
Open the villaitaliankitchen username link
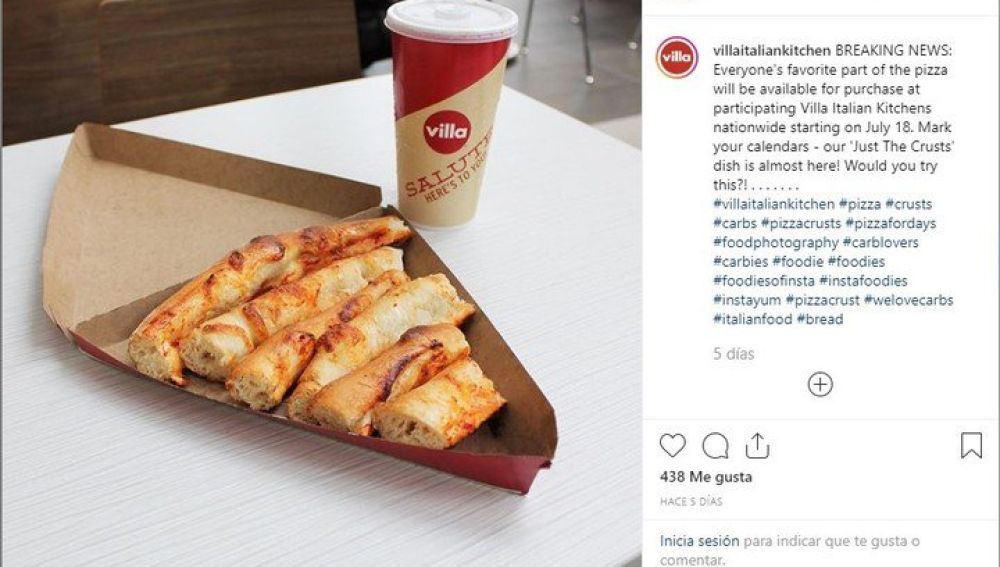(772, 50)
